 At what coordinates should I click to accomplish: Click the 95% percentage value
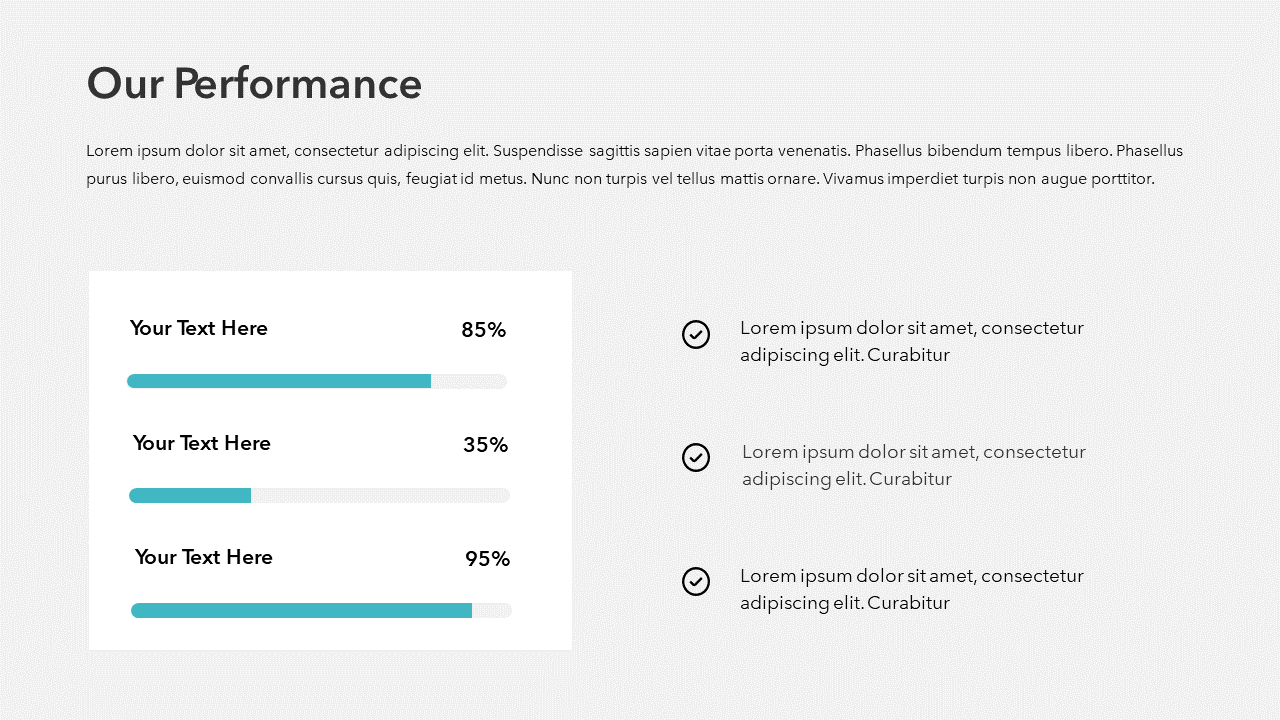tap(488, 559)
